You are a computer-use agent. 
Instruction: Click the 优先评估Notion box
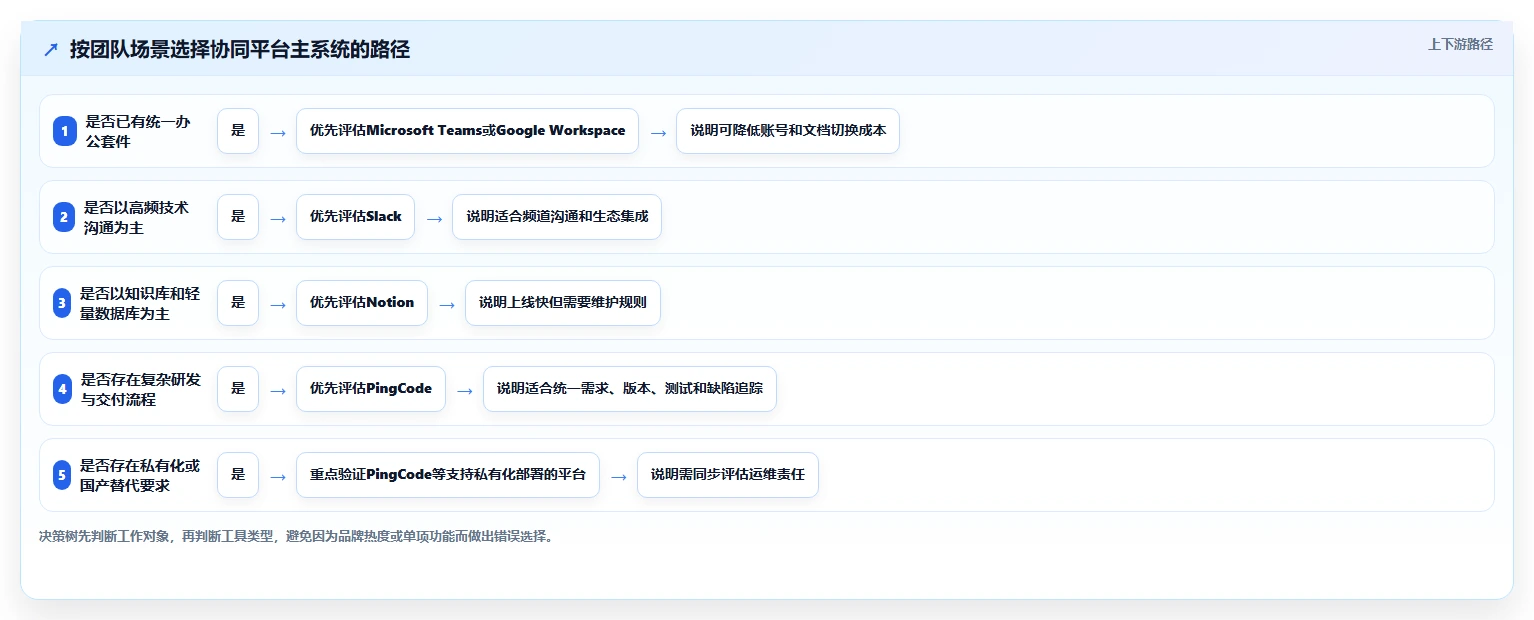(x=362, y=303)
